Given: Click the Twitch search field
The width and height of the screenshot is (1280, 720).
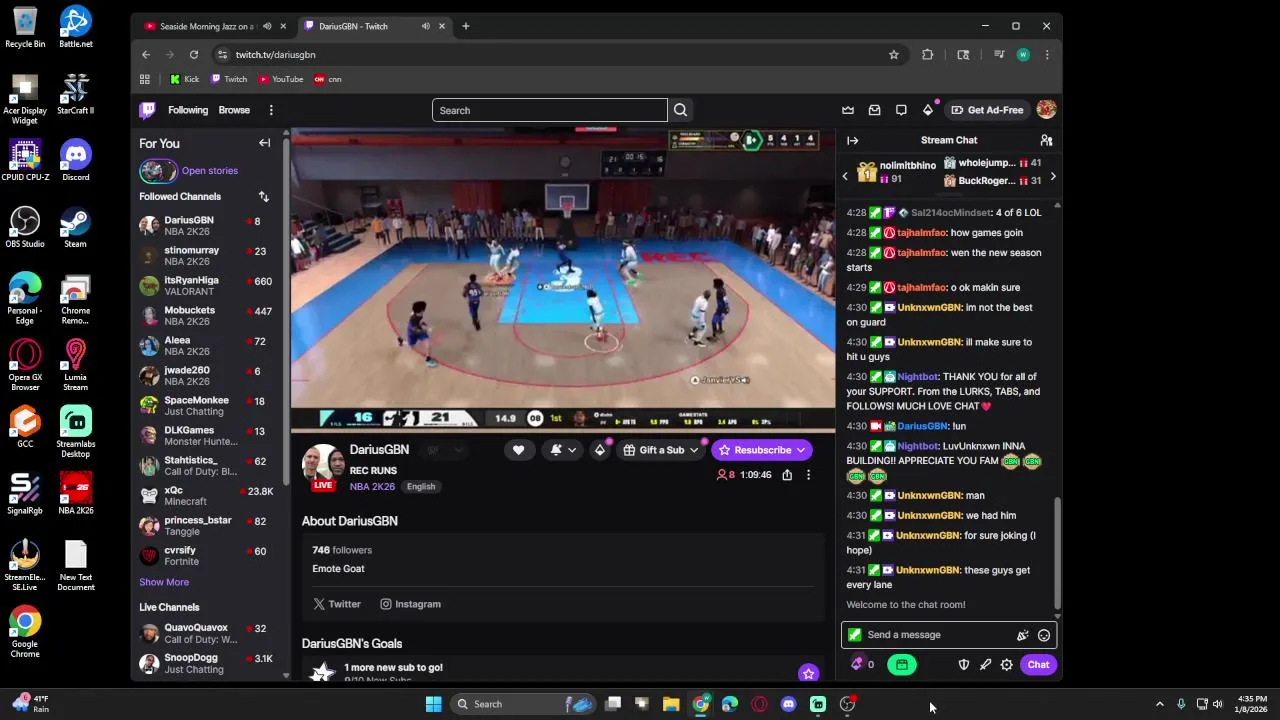Looking at the screenshot, I should [549, 110].
